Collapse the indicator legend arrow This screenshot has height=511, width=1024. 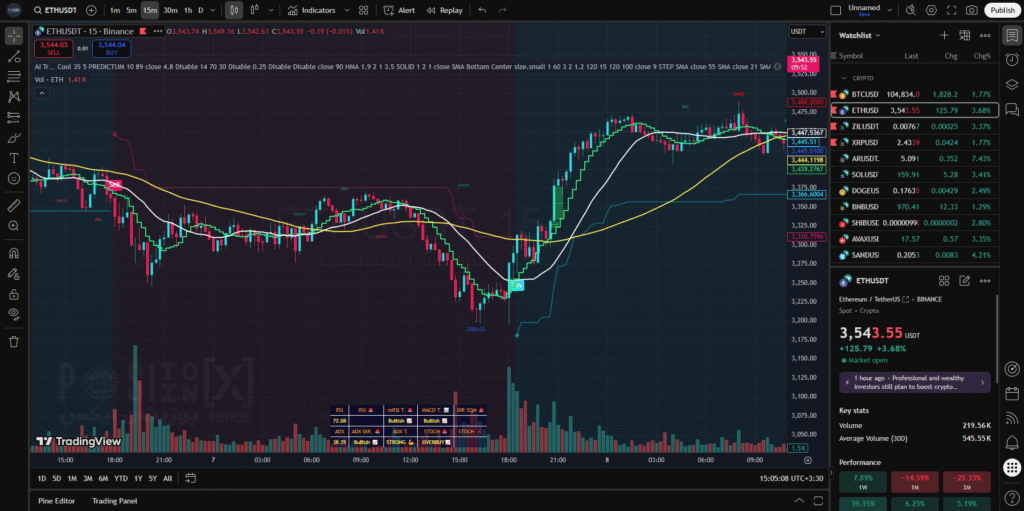pos(42,93)
